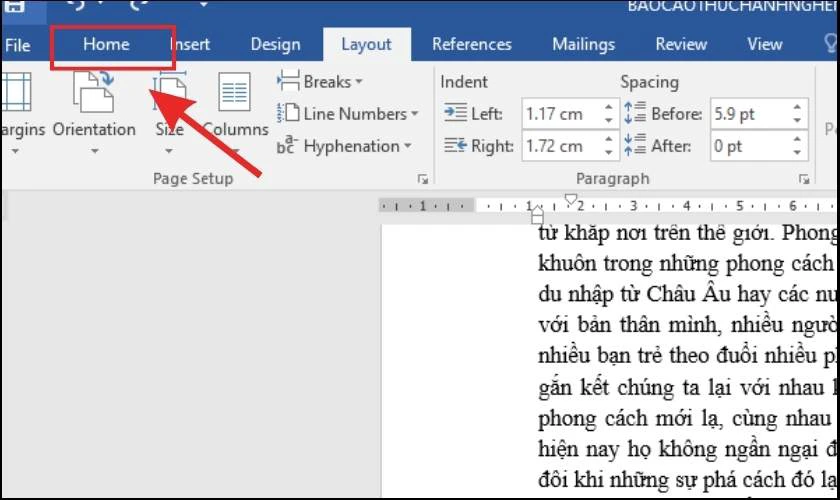Increase the Indent Right value
Viewport: 840px width, 500px height.
coord(608,139)
